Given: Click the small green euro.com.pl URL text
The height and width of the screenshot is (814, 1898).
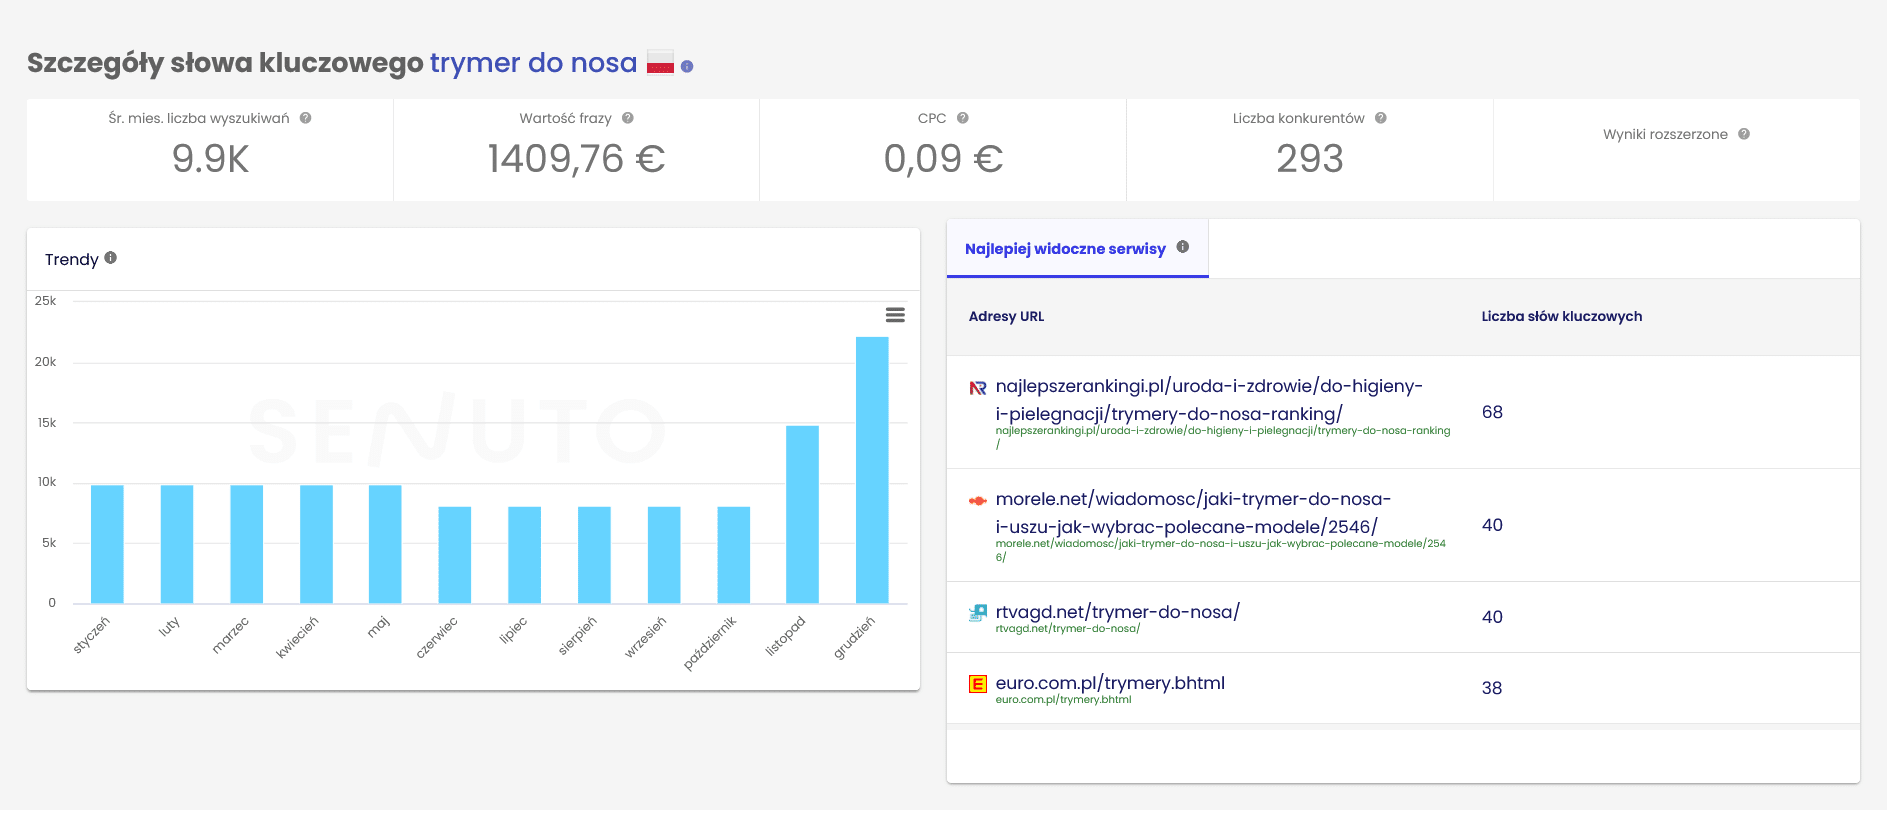Looking at the screenshot, I should [x=1064, y=700].
